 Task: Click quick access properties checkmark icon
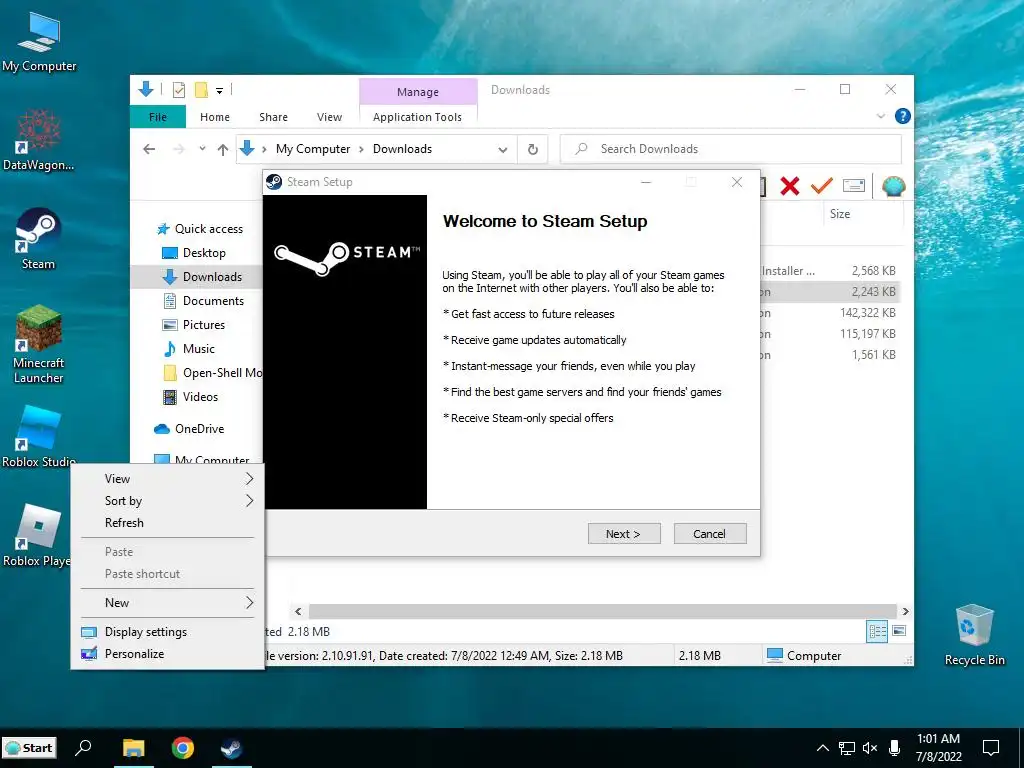click(179, 90)
